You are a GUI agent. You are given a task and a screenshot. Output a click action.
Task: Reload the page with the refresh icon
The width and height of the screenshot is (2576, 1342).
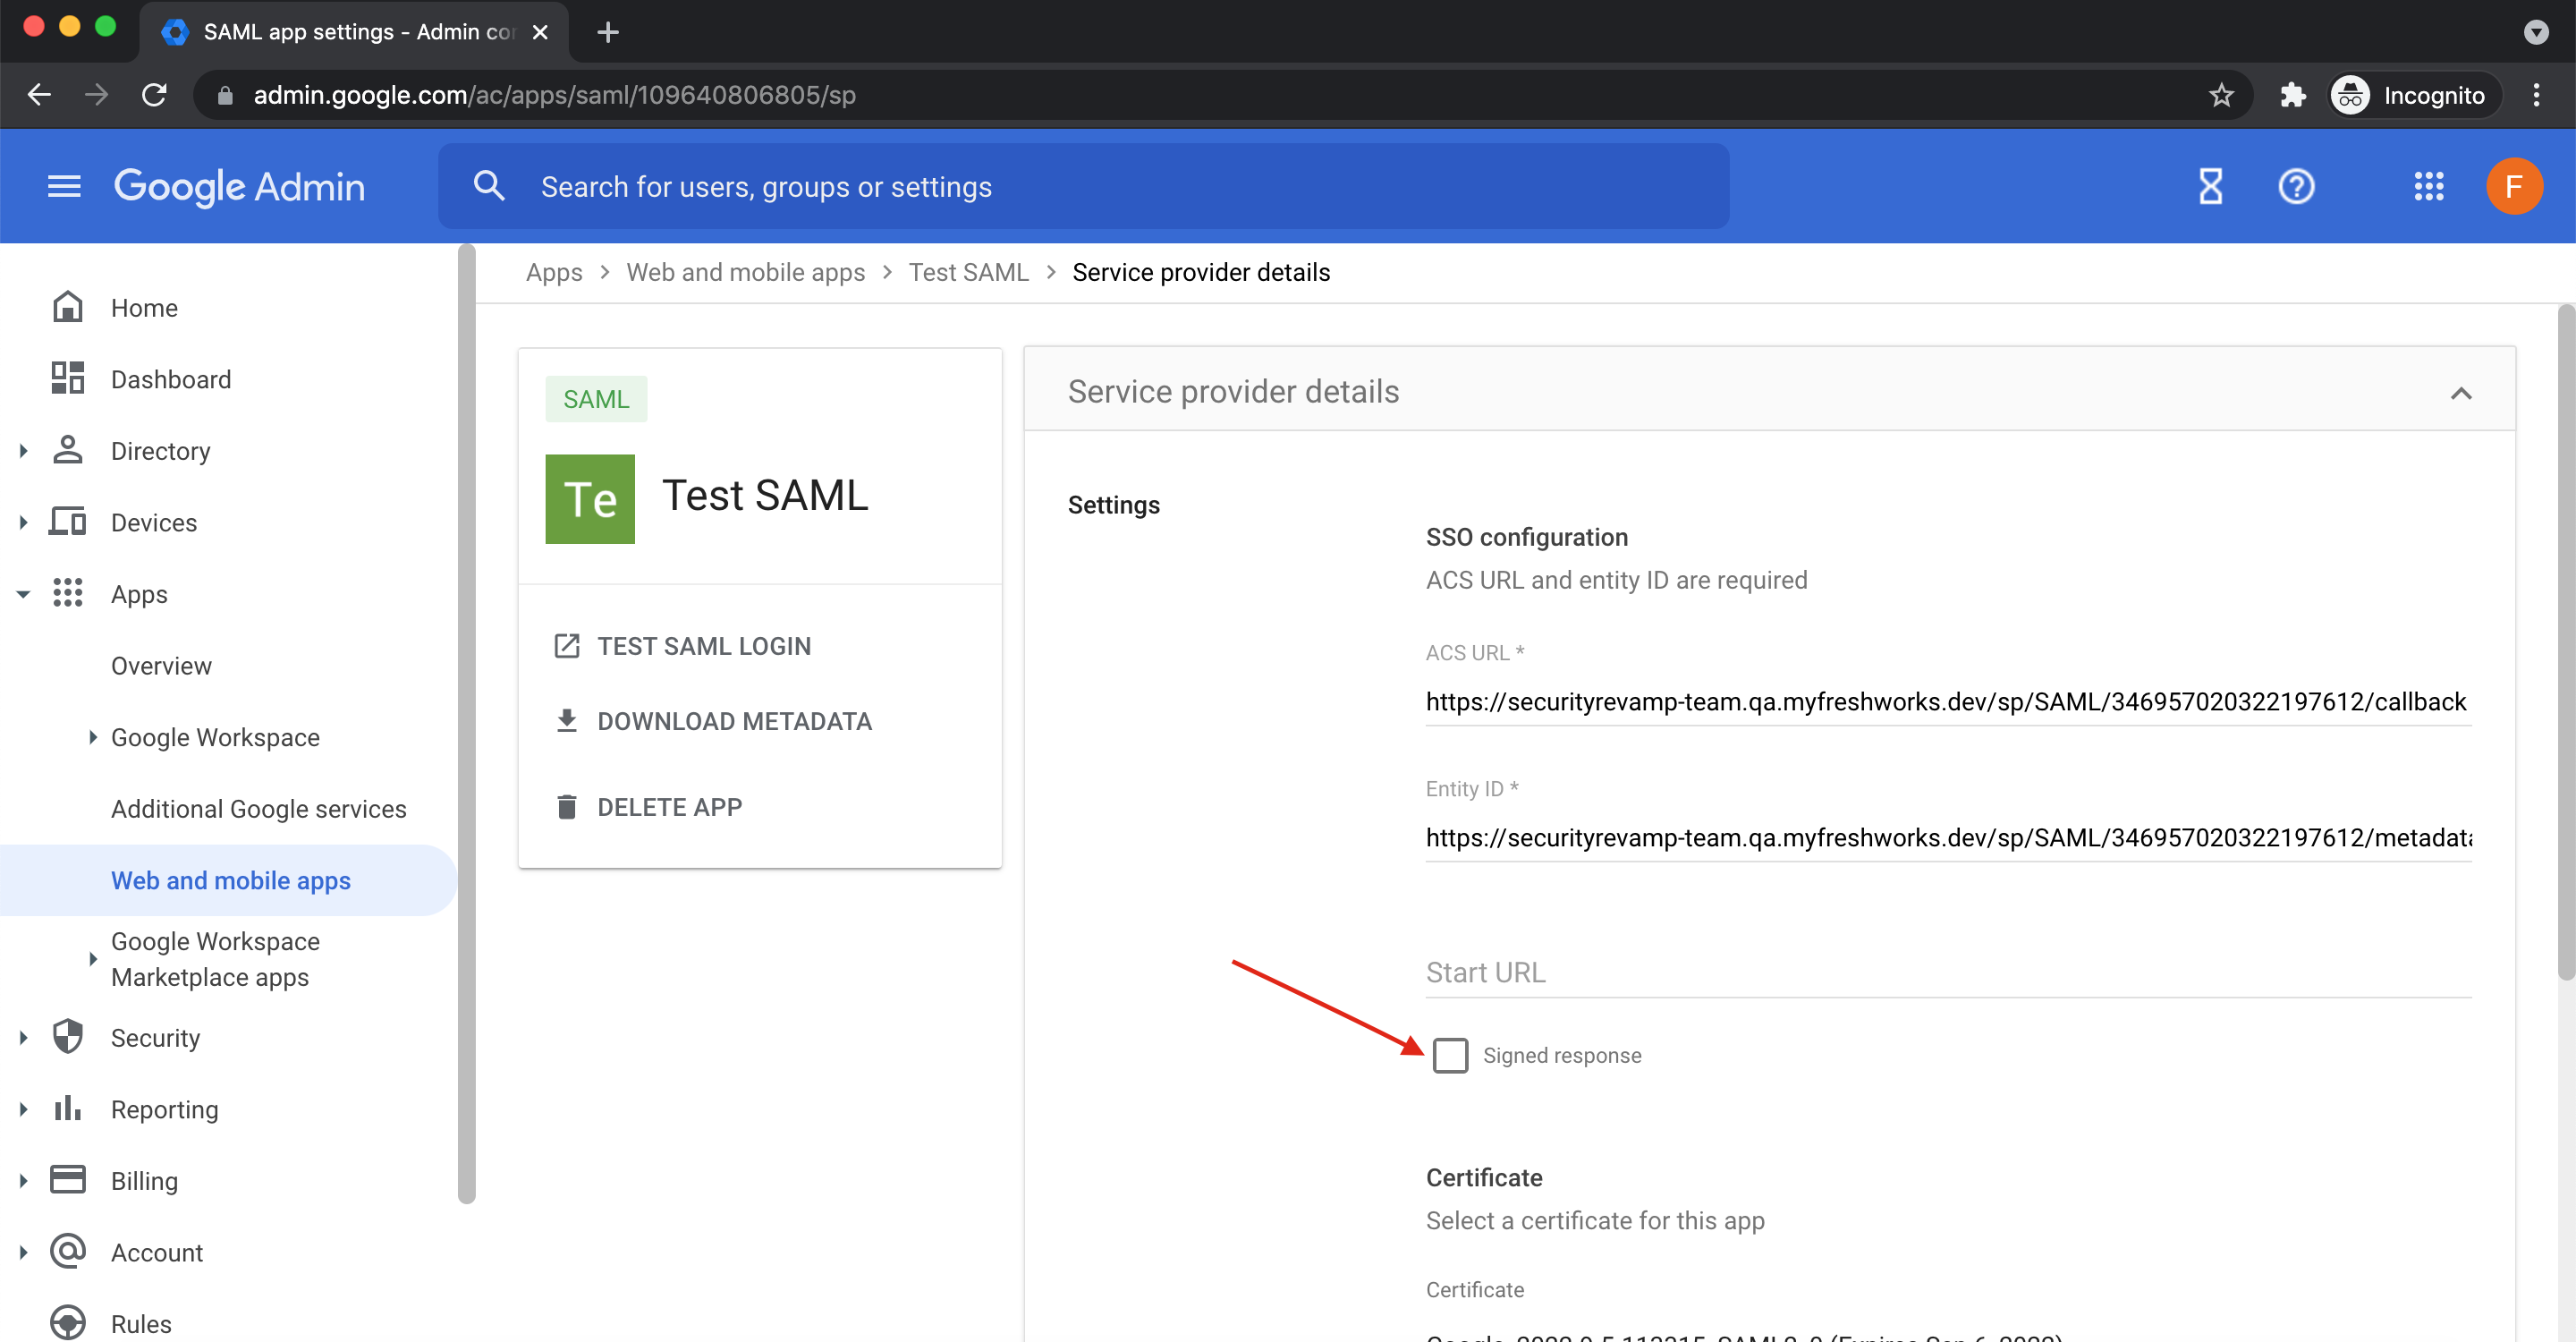point(154,95)
